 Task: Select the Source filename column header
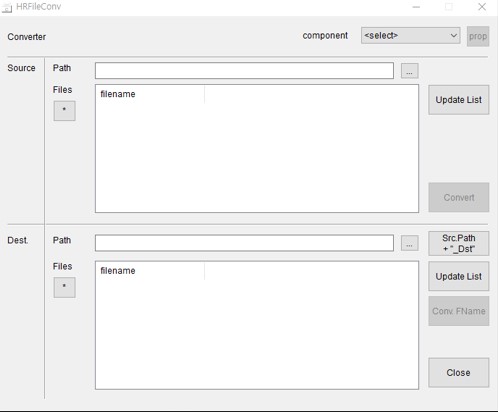pos(150,94)
